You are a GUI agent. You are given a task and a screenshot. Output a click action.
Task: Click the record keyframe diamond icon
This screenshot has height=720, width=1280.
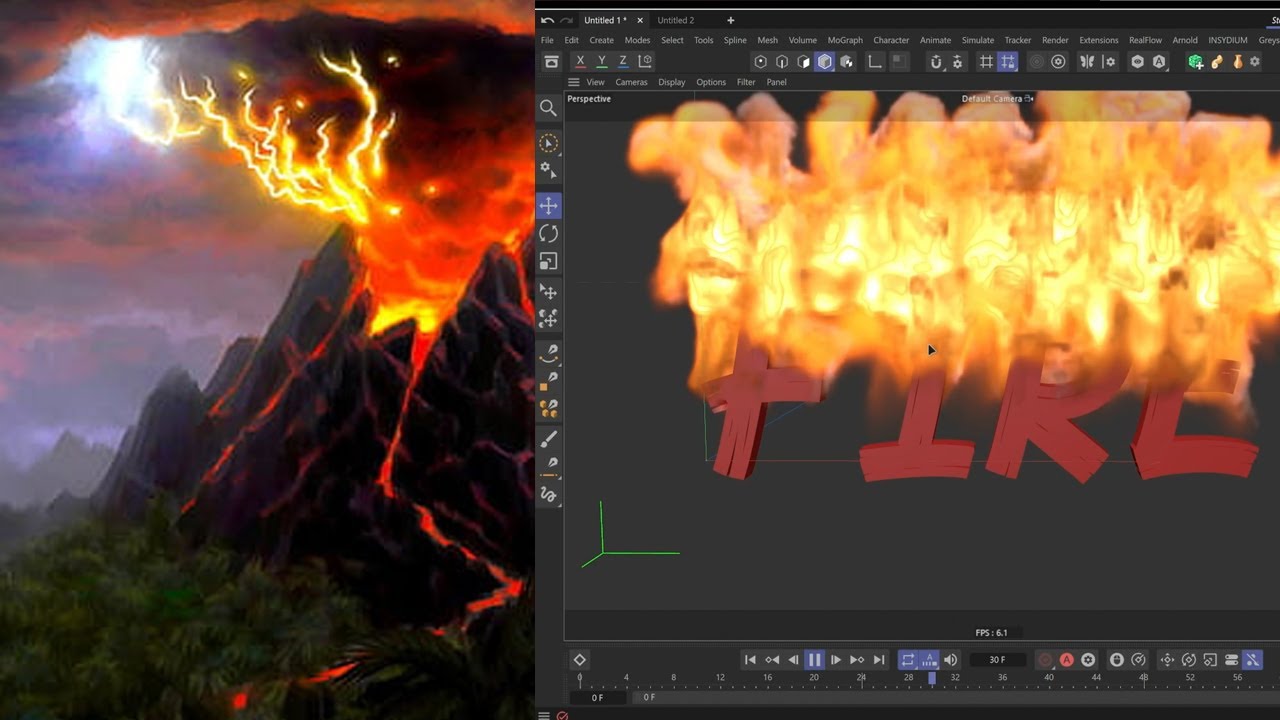coord(579,660)
